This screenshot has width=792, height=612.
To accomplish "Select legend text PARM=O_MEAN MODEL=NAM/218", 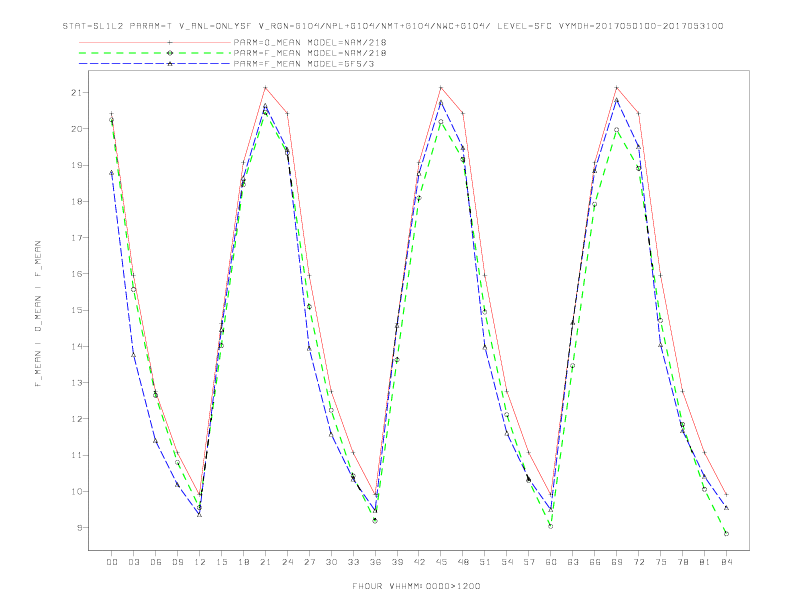I will (x=310, y=42).
